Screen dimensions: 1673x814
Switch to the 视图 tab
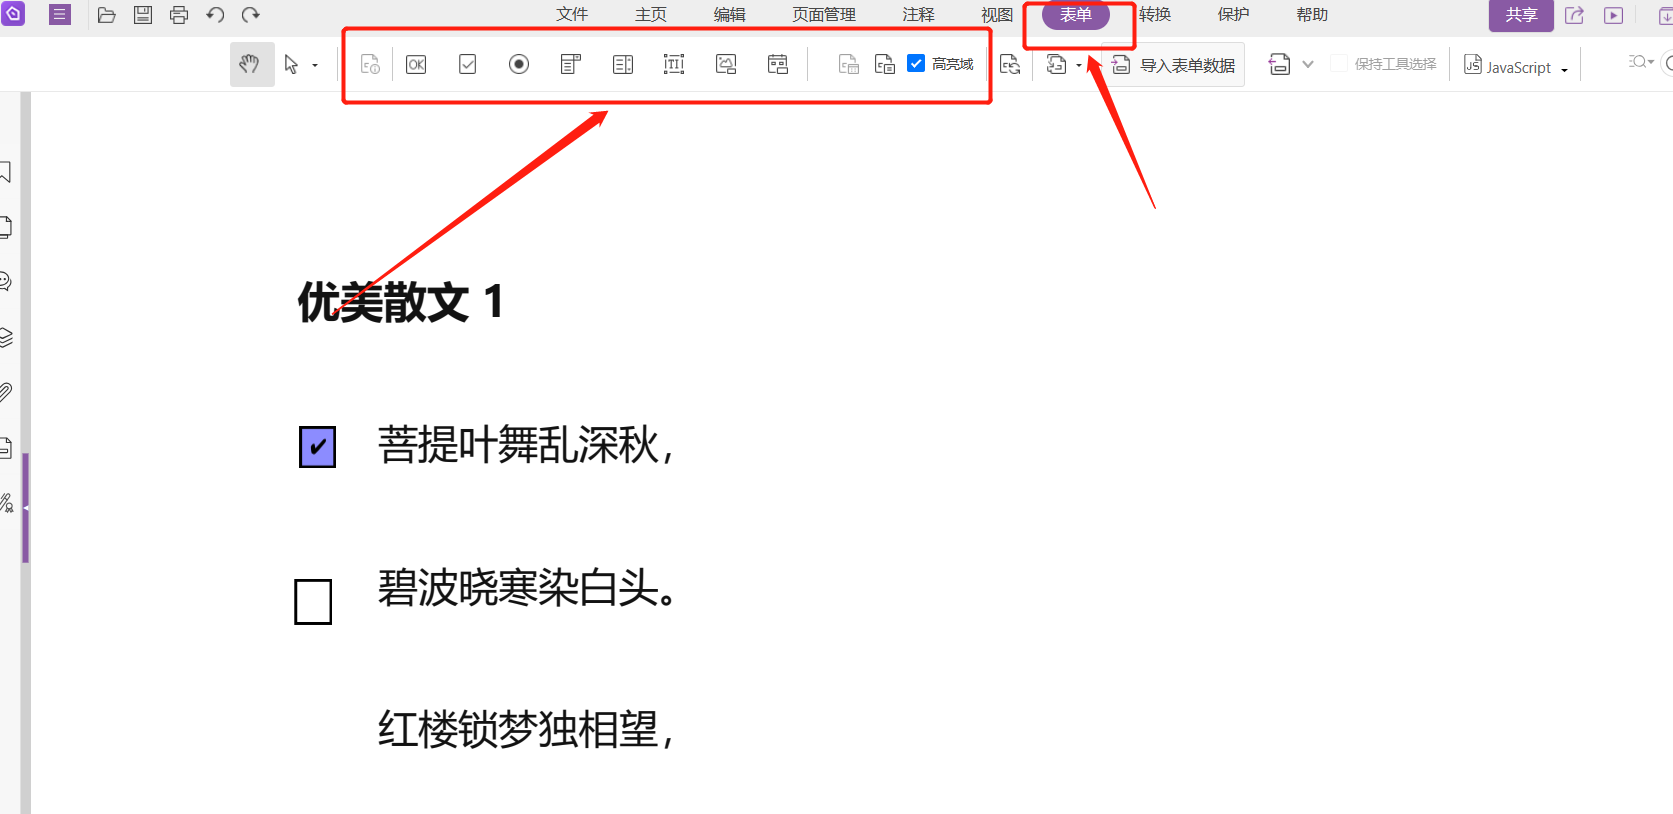click(x=997, y=15)
